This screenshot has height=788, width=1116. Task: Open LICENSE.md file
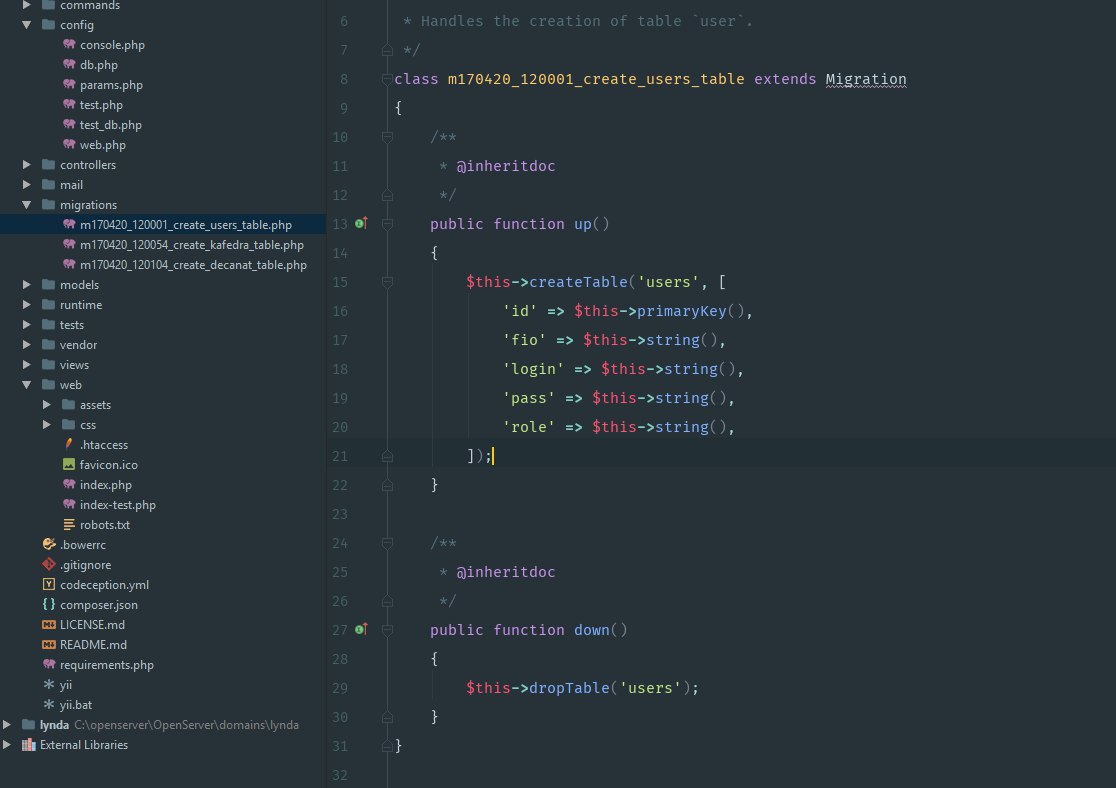(92, 624)
